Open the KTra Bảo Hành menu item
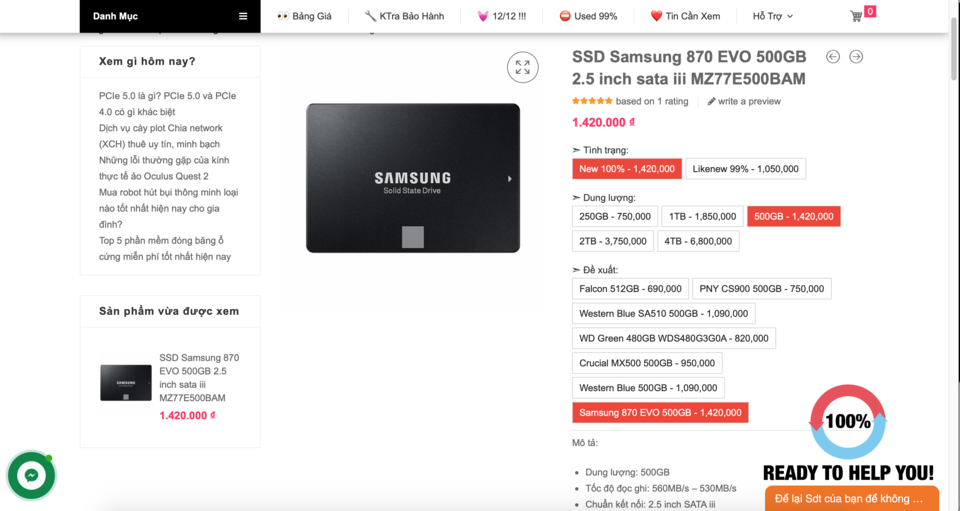 [x=404, y=17]
